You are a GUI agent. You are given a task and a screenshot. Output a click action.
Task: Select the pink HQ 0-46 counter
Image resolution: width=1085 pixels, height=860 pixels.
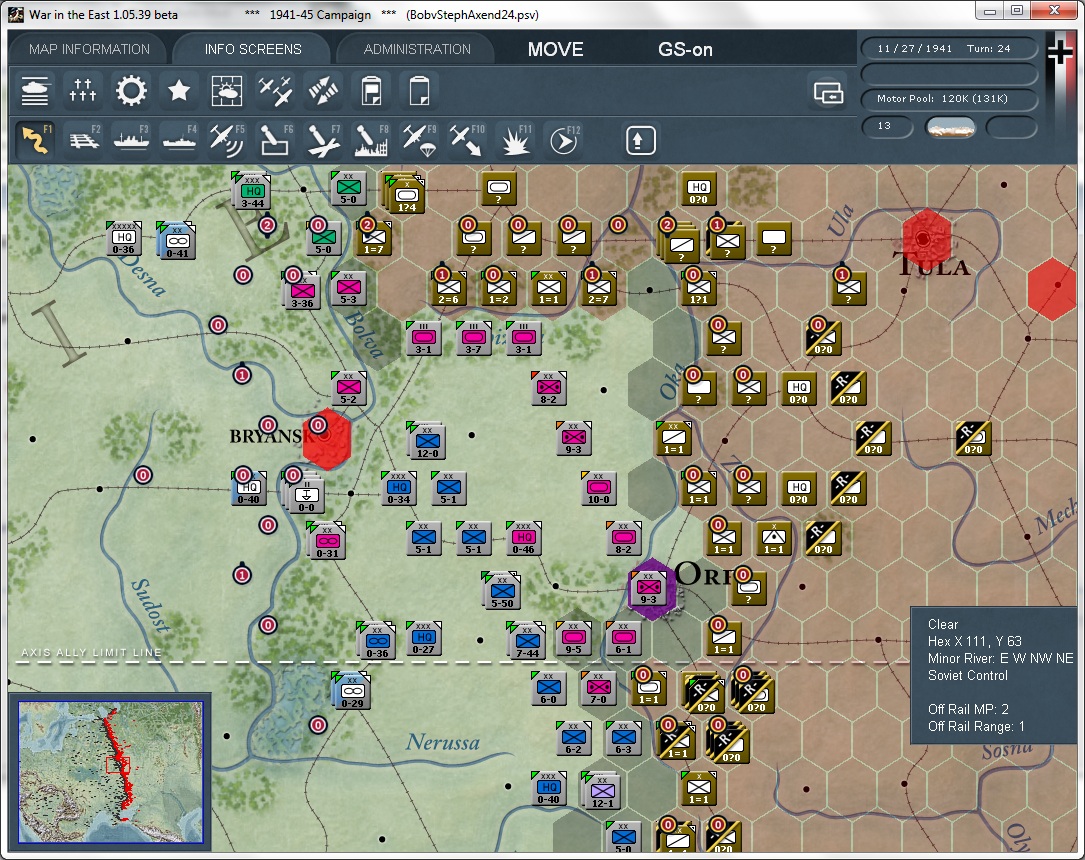524,538
